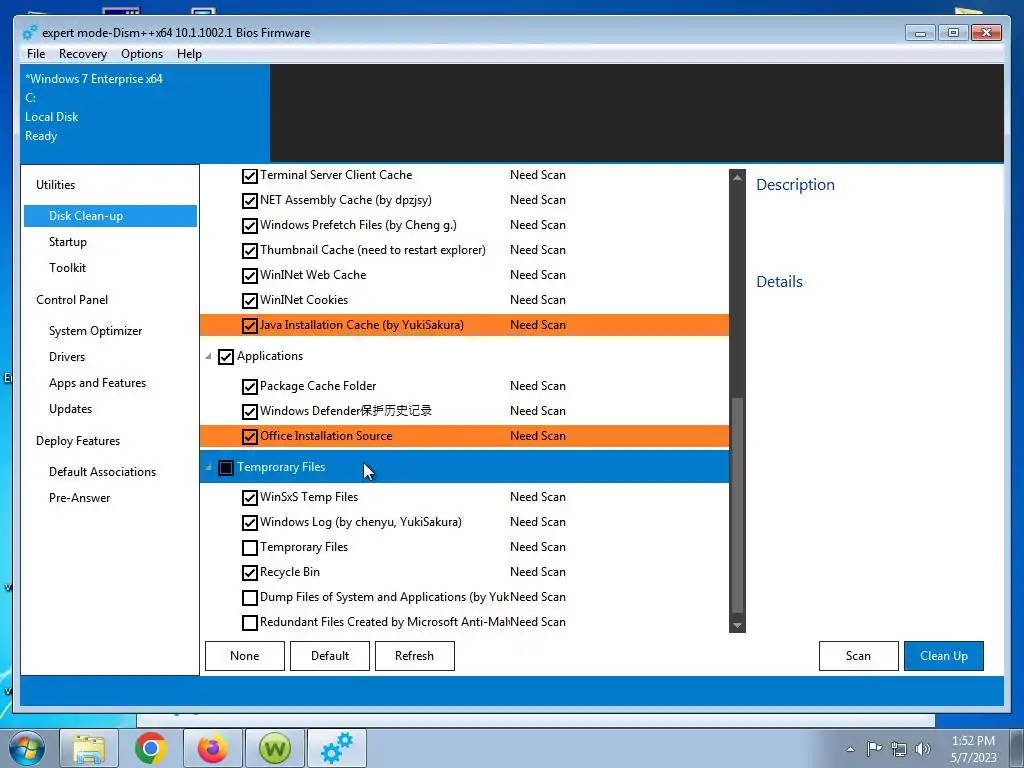Viewport: 1024px width, 768px height.
Task: Enable the unchecked Temprorary Files item
Action: [x=249, y=547]
